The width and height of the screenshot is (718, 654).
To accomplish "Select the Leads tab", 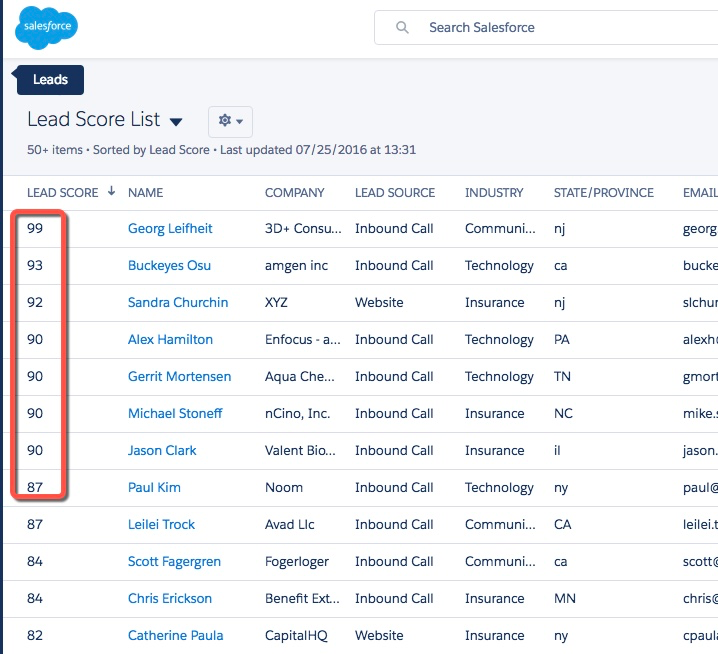I will click(x=51, y=80).
